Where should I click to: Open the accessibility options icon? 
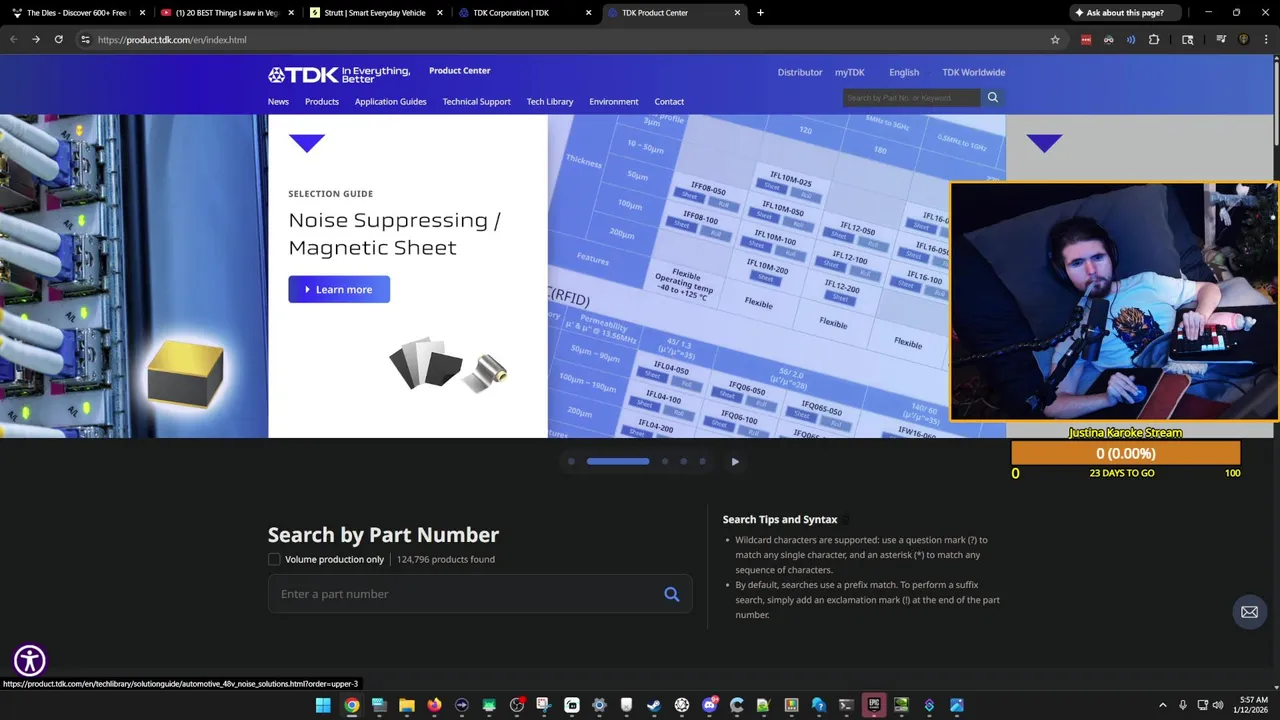[30, 660]
